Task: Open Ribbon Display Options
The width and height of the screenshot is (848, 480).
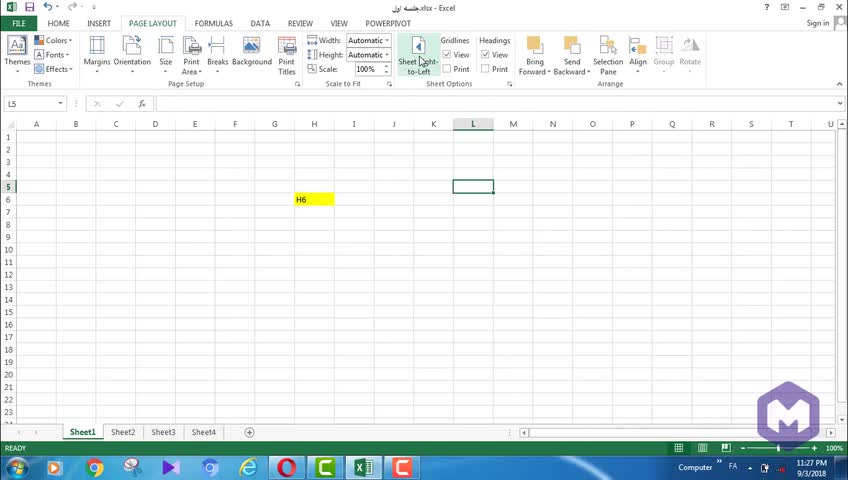Action: [x=785, y=7]
